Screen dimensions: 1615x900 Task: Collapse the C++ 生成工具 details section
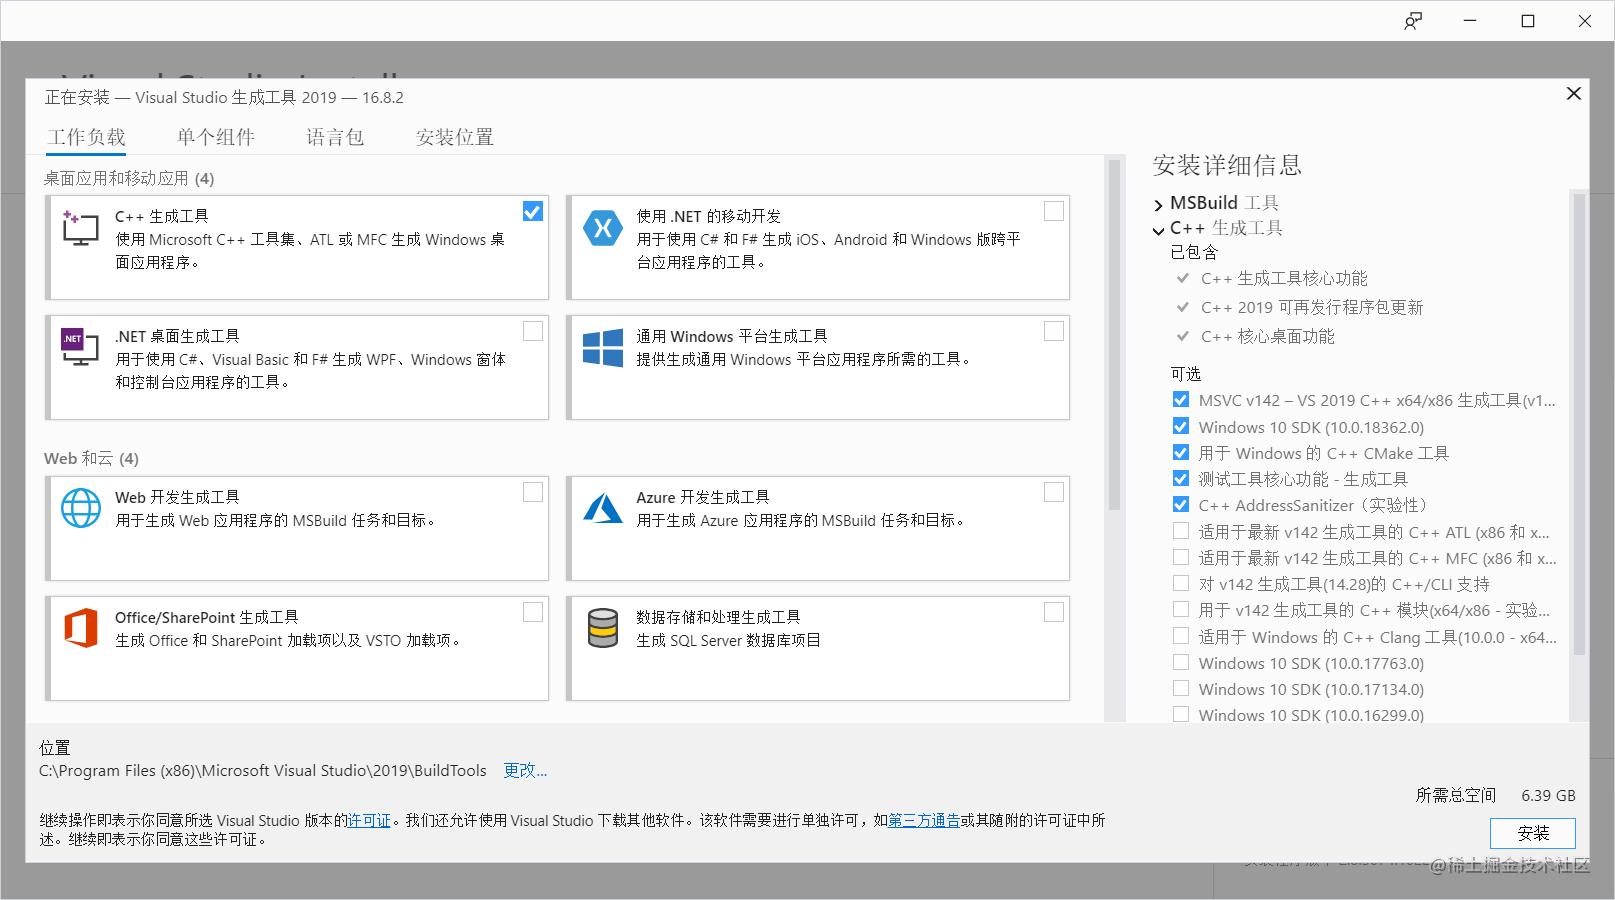(x=1158, y=230)
